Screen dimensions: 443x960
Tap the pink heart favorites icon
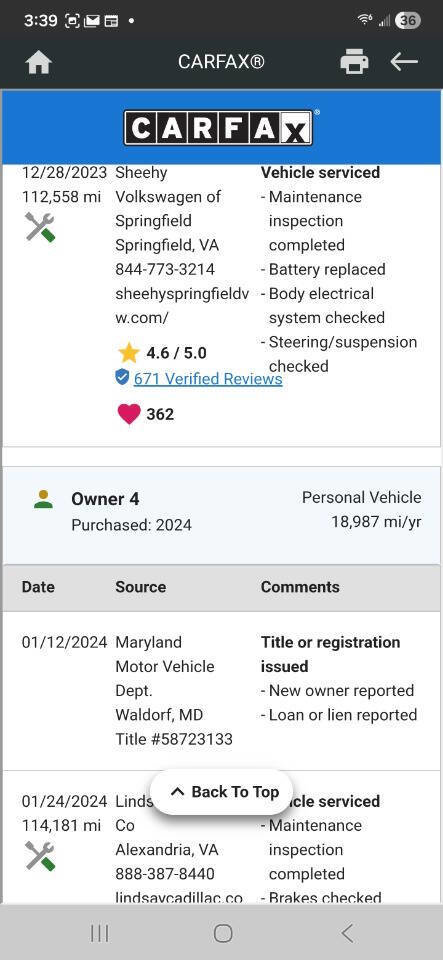pyautogui.click(x=128, y=414)
